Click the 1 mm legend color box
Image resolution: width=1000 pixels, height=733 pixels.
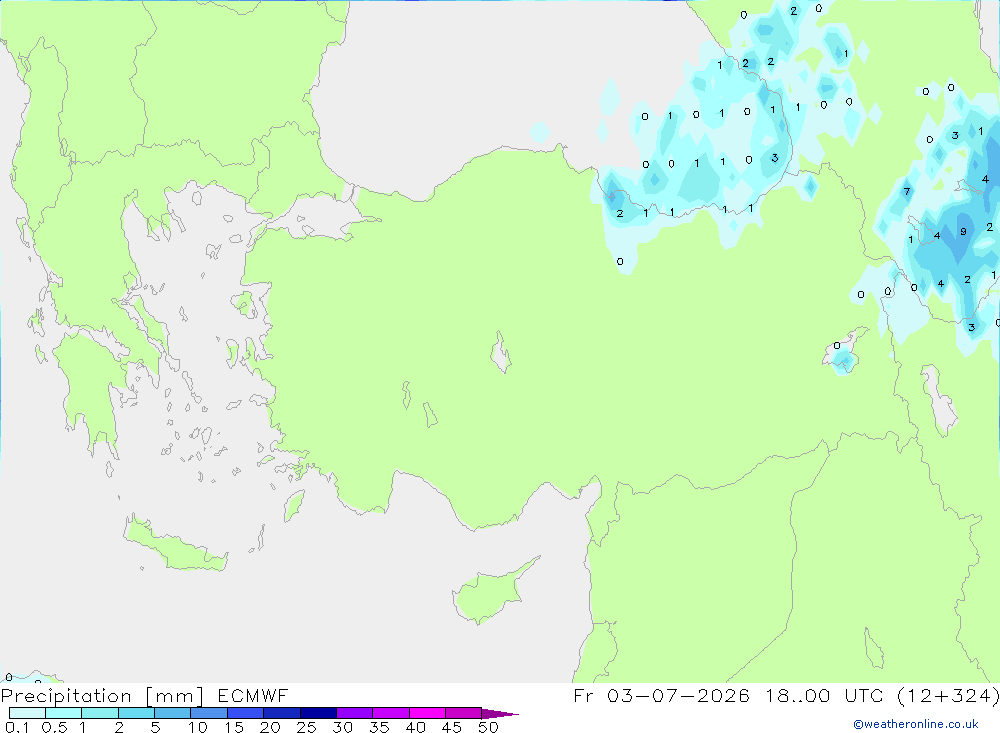tap(100, 713)
